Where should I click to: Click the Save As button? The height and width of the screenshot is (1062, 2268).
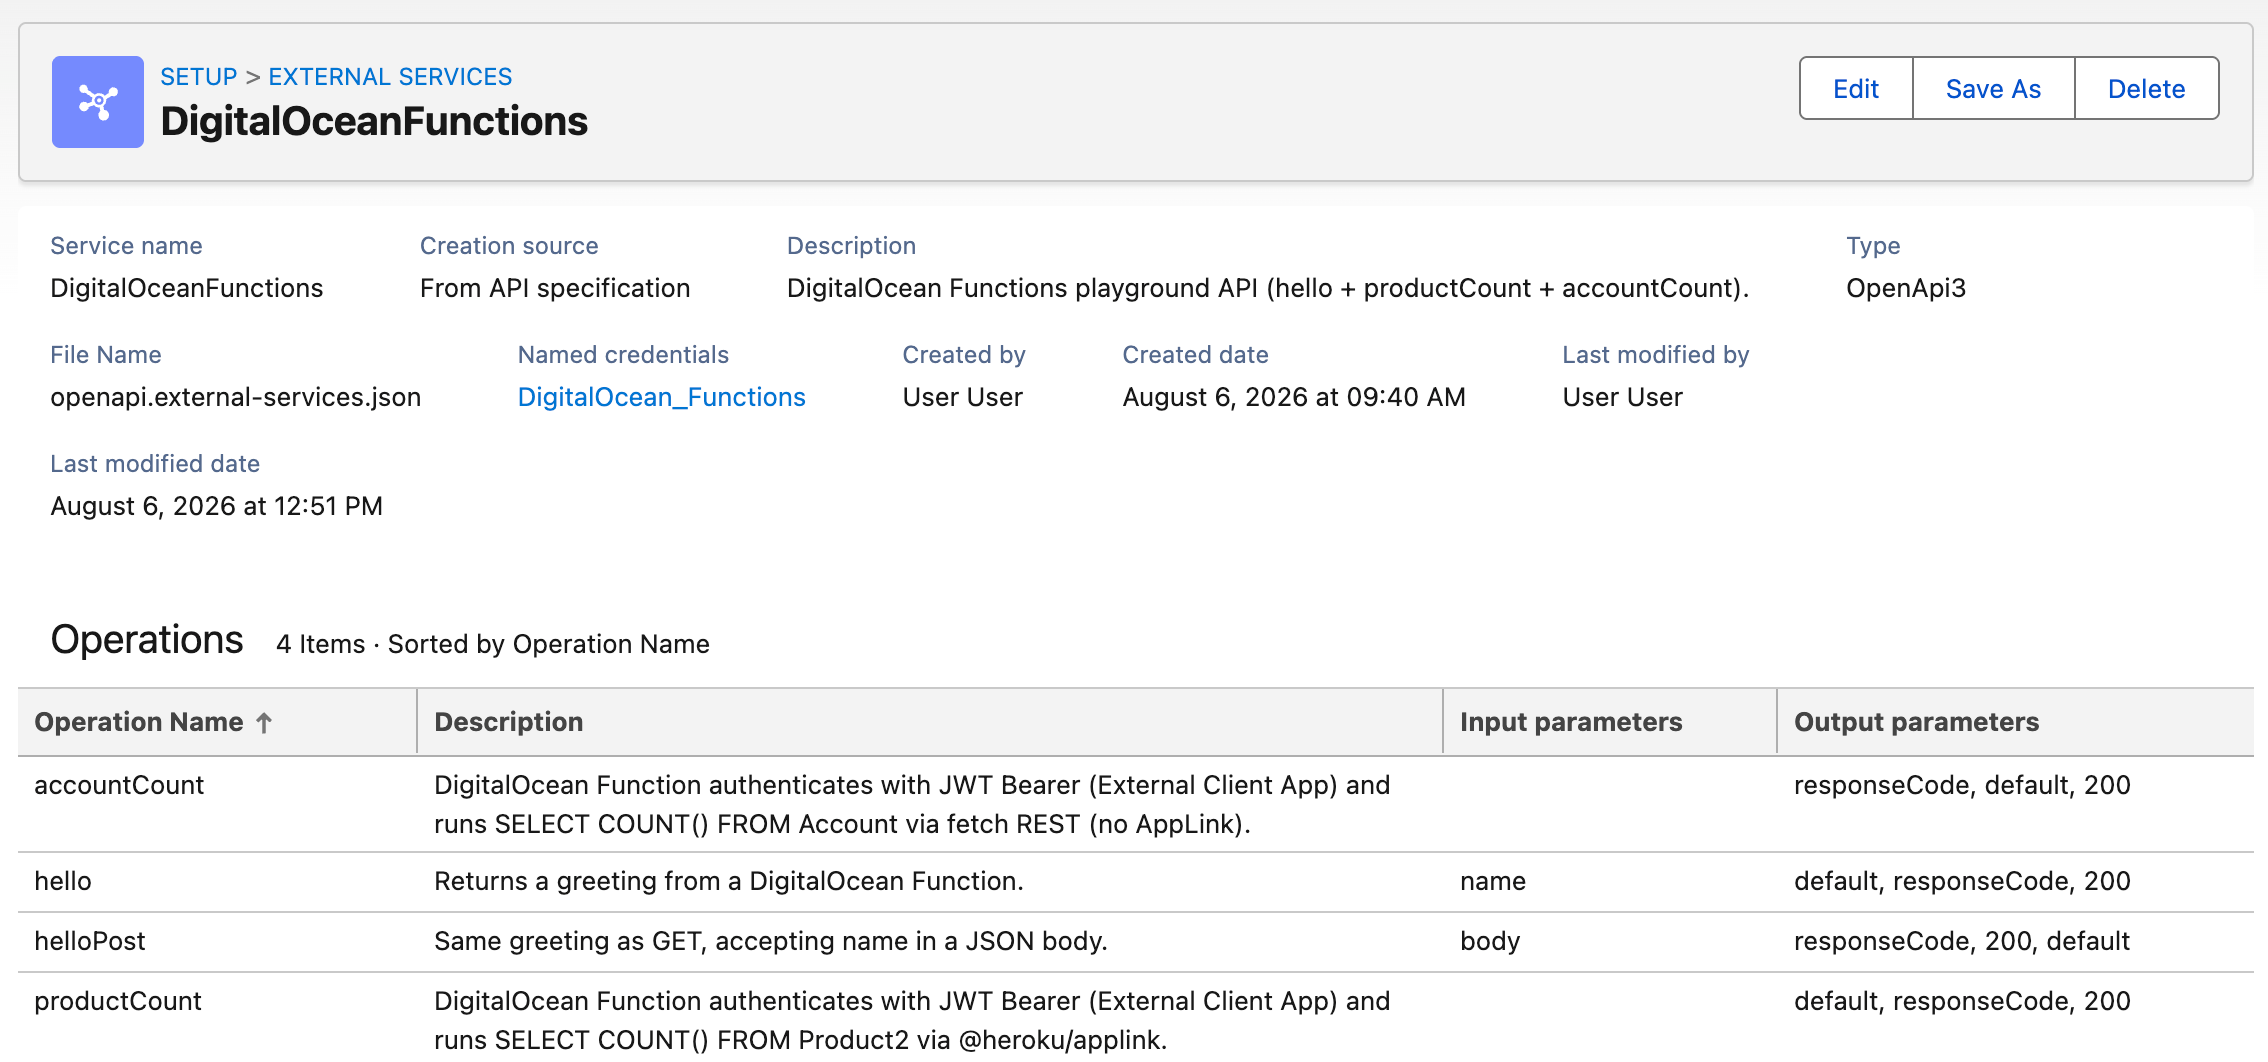[x=1993, y=89]
